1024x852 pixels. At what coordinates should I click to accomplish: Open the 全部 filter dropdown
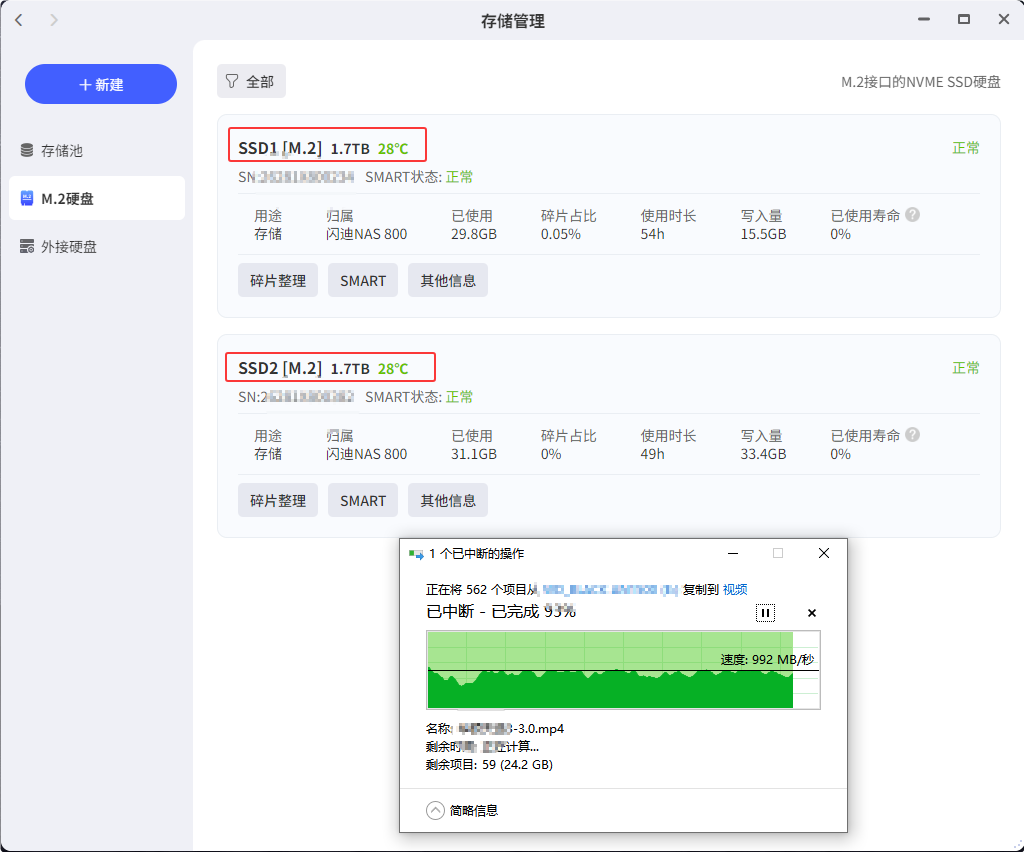coord(251,82)
